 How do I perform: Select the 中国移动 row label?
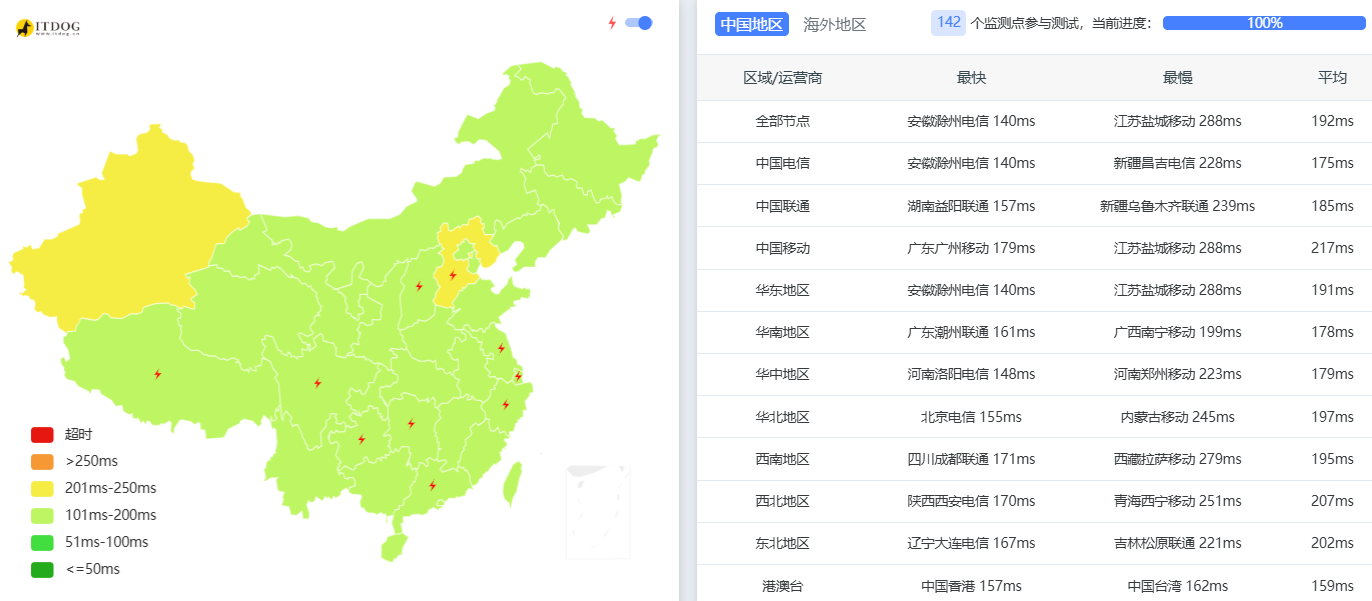click(783, 248)
